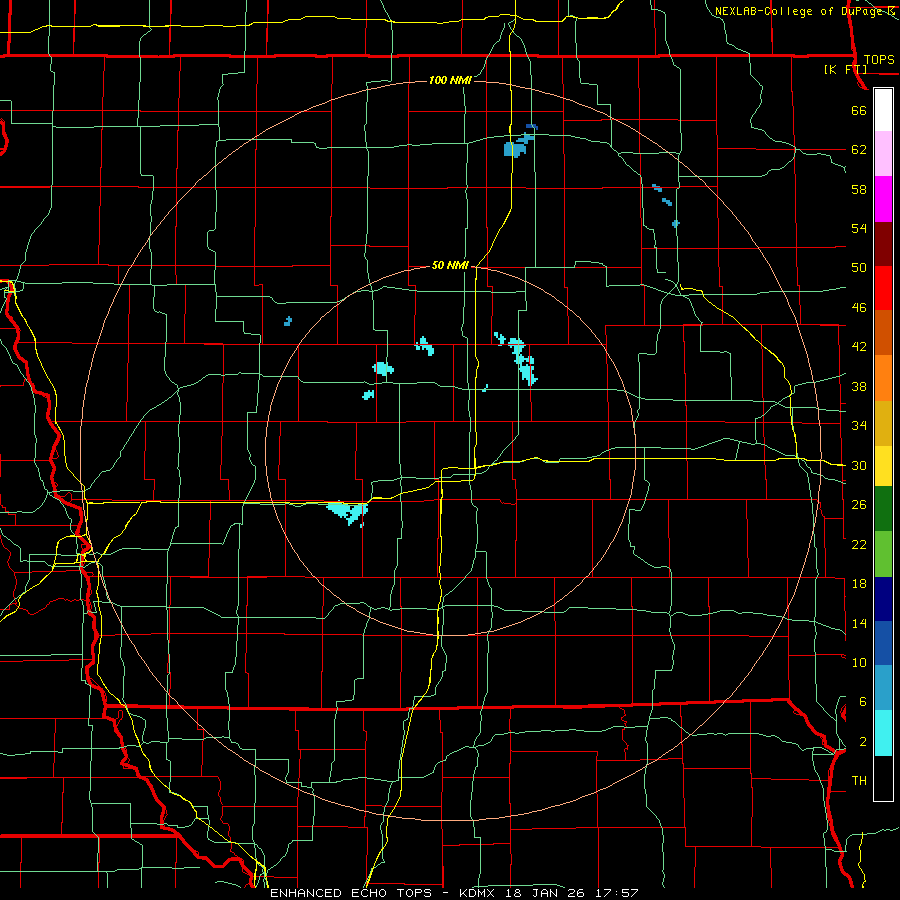Image resolution: width=900 pixels, height=900 pixels.
Task: Click the gold legend color block
Action: [x=883, y=423]
